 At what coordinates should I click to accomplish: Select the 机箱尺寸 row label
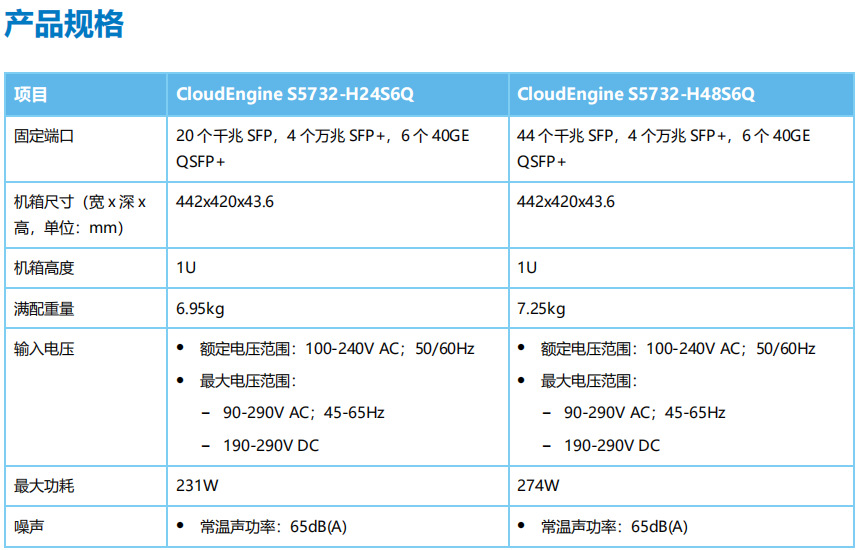coord(80,215)
